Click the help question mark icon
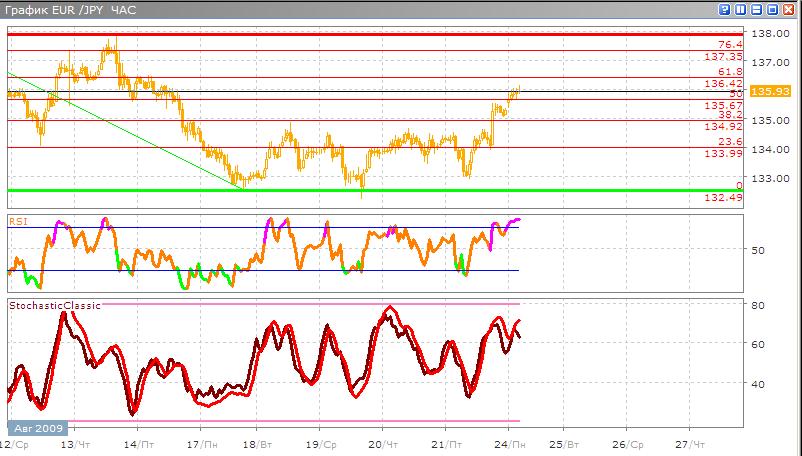 [x=724, y=9]
